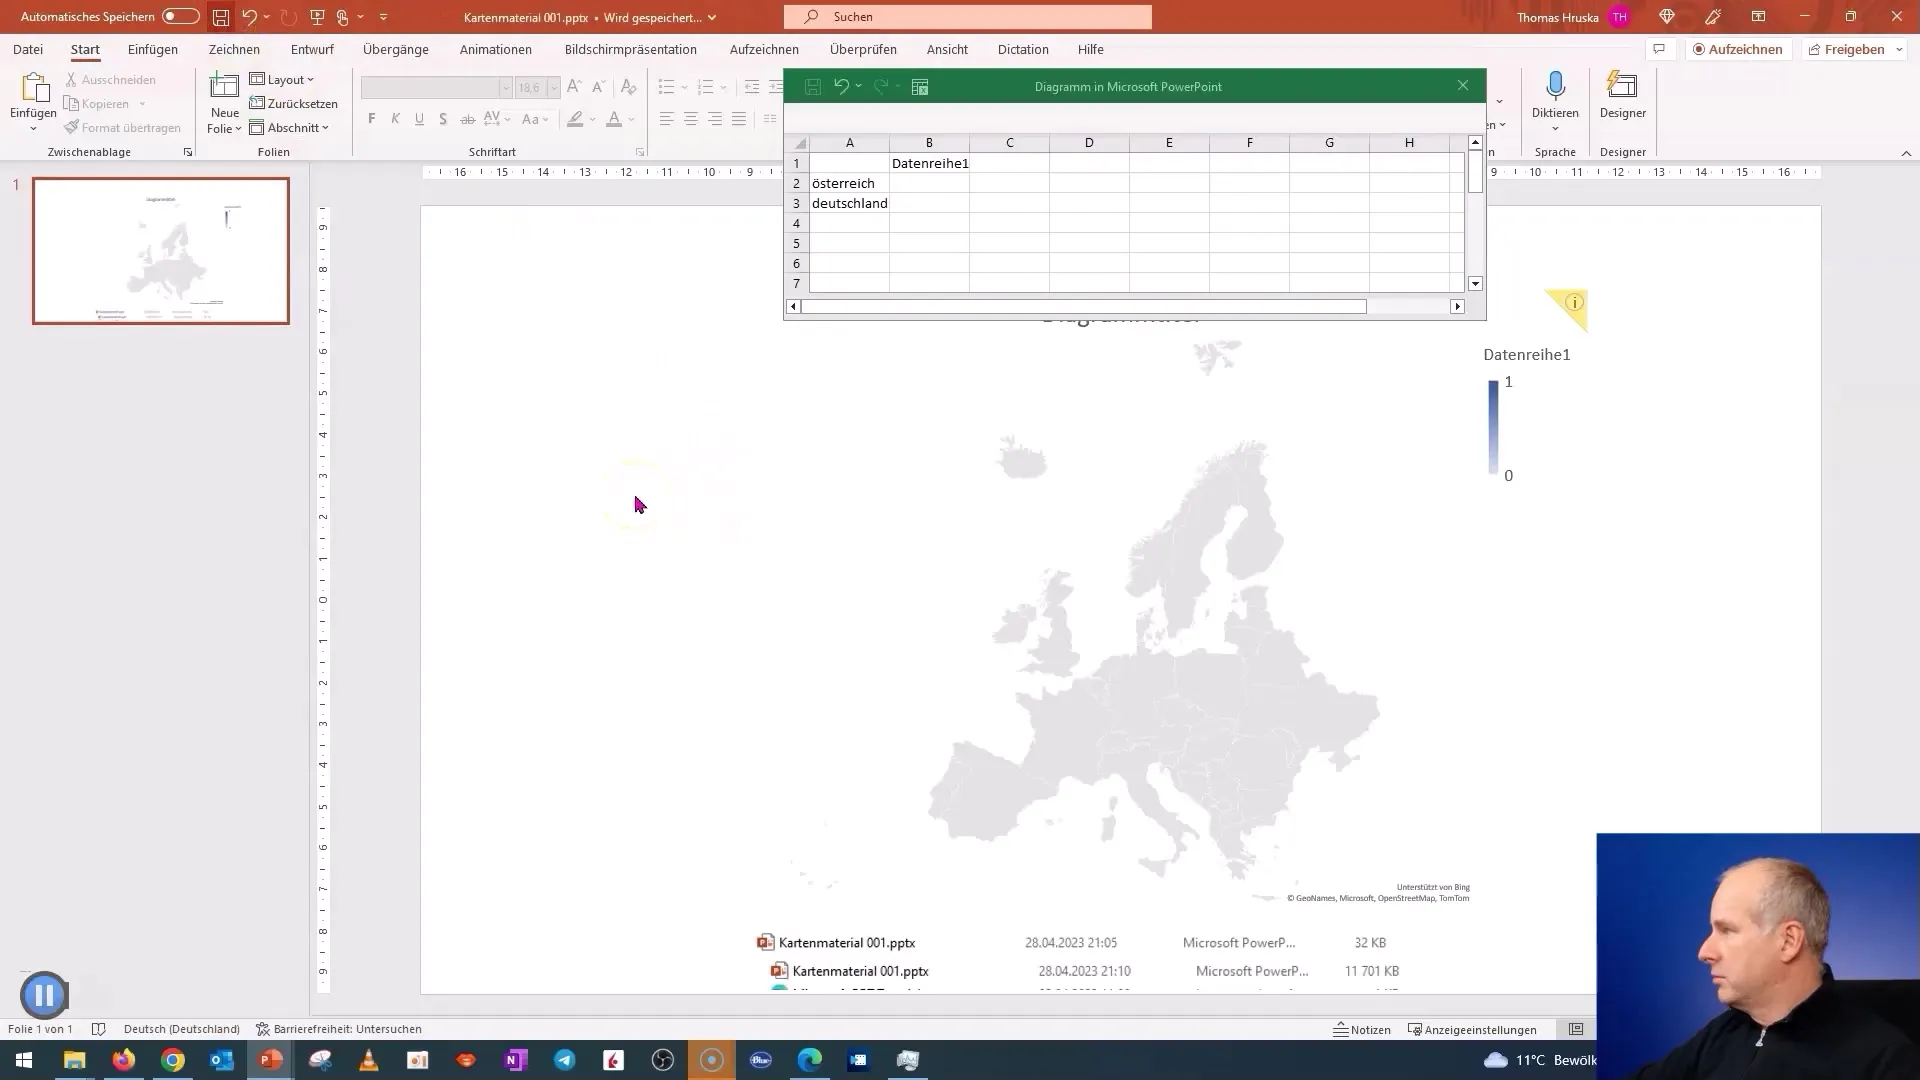Click the text highlight color swatch

(x=575, y=119)
